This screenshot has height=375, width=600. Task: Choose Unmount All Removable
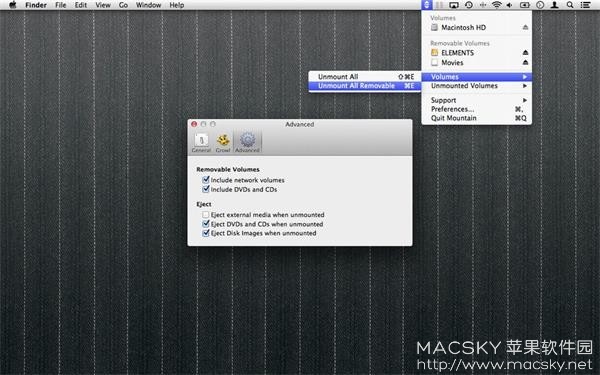365,86
